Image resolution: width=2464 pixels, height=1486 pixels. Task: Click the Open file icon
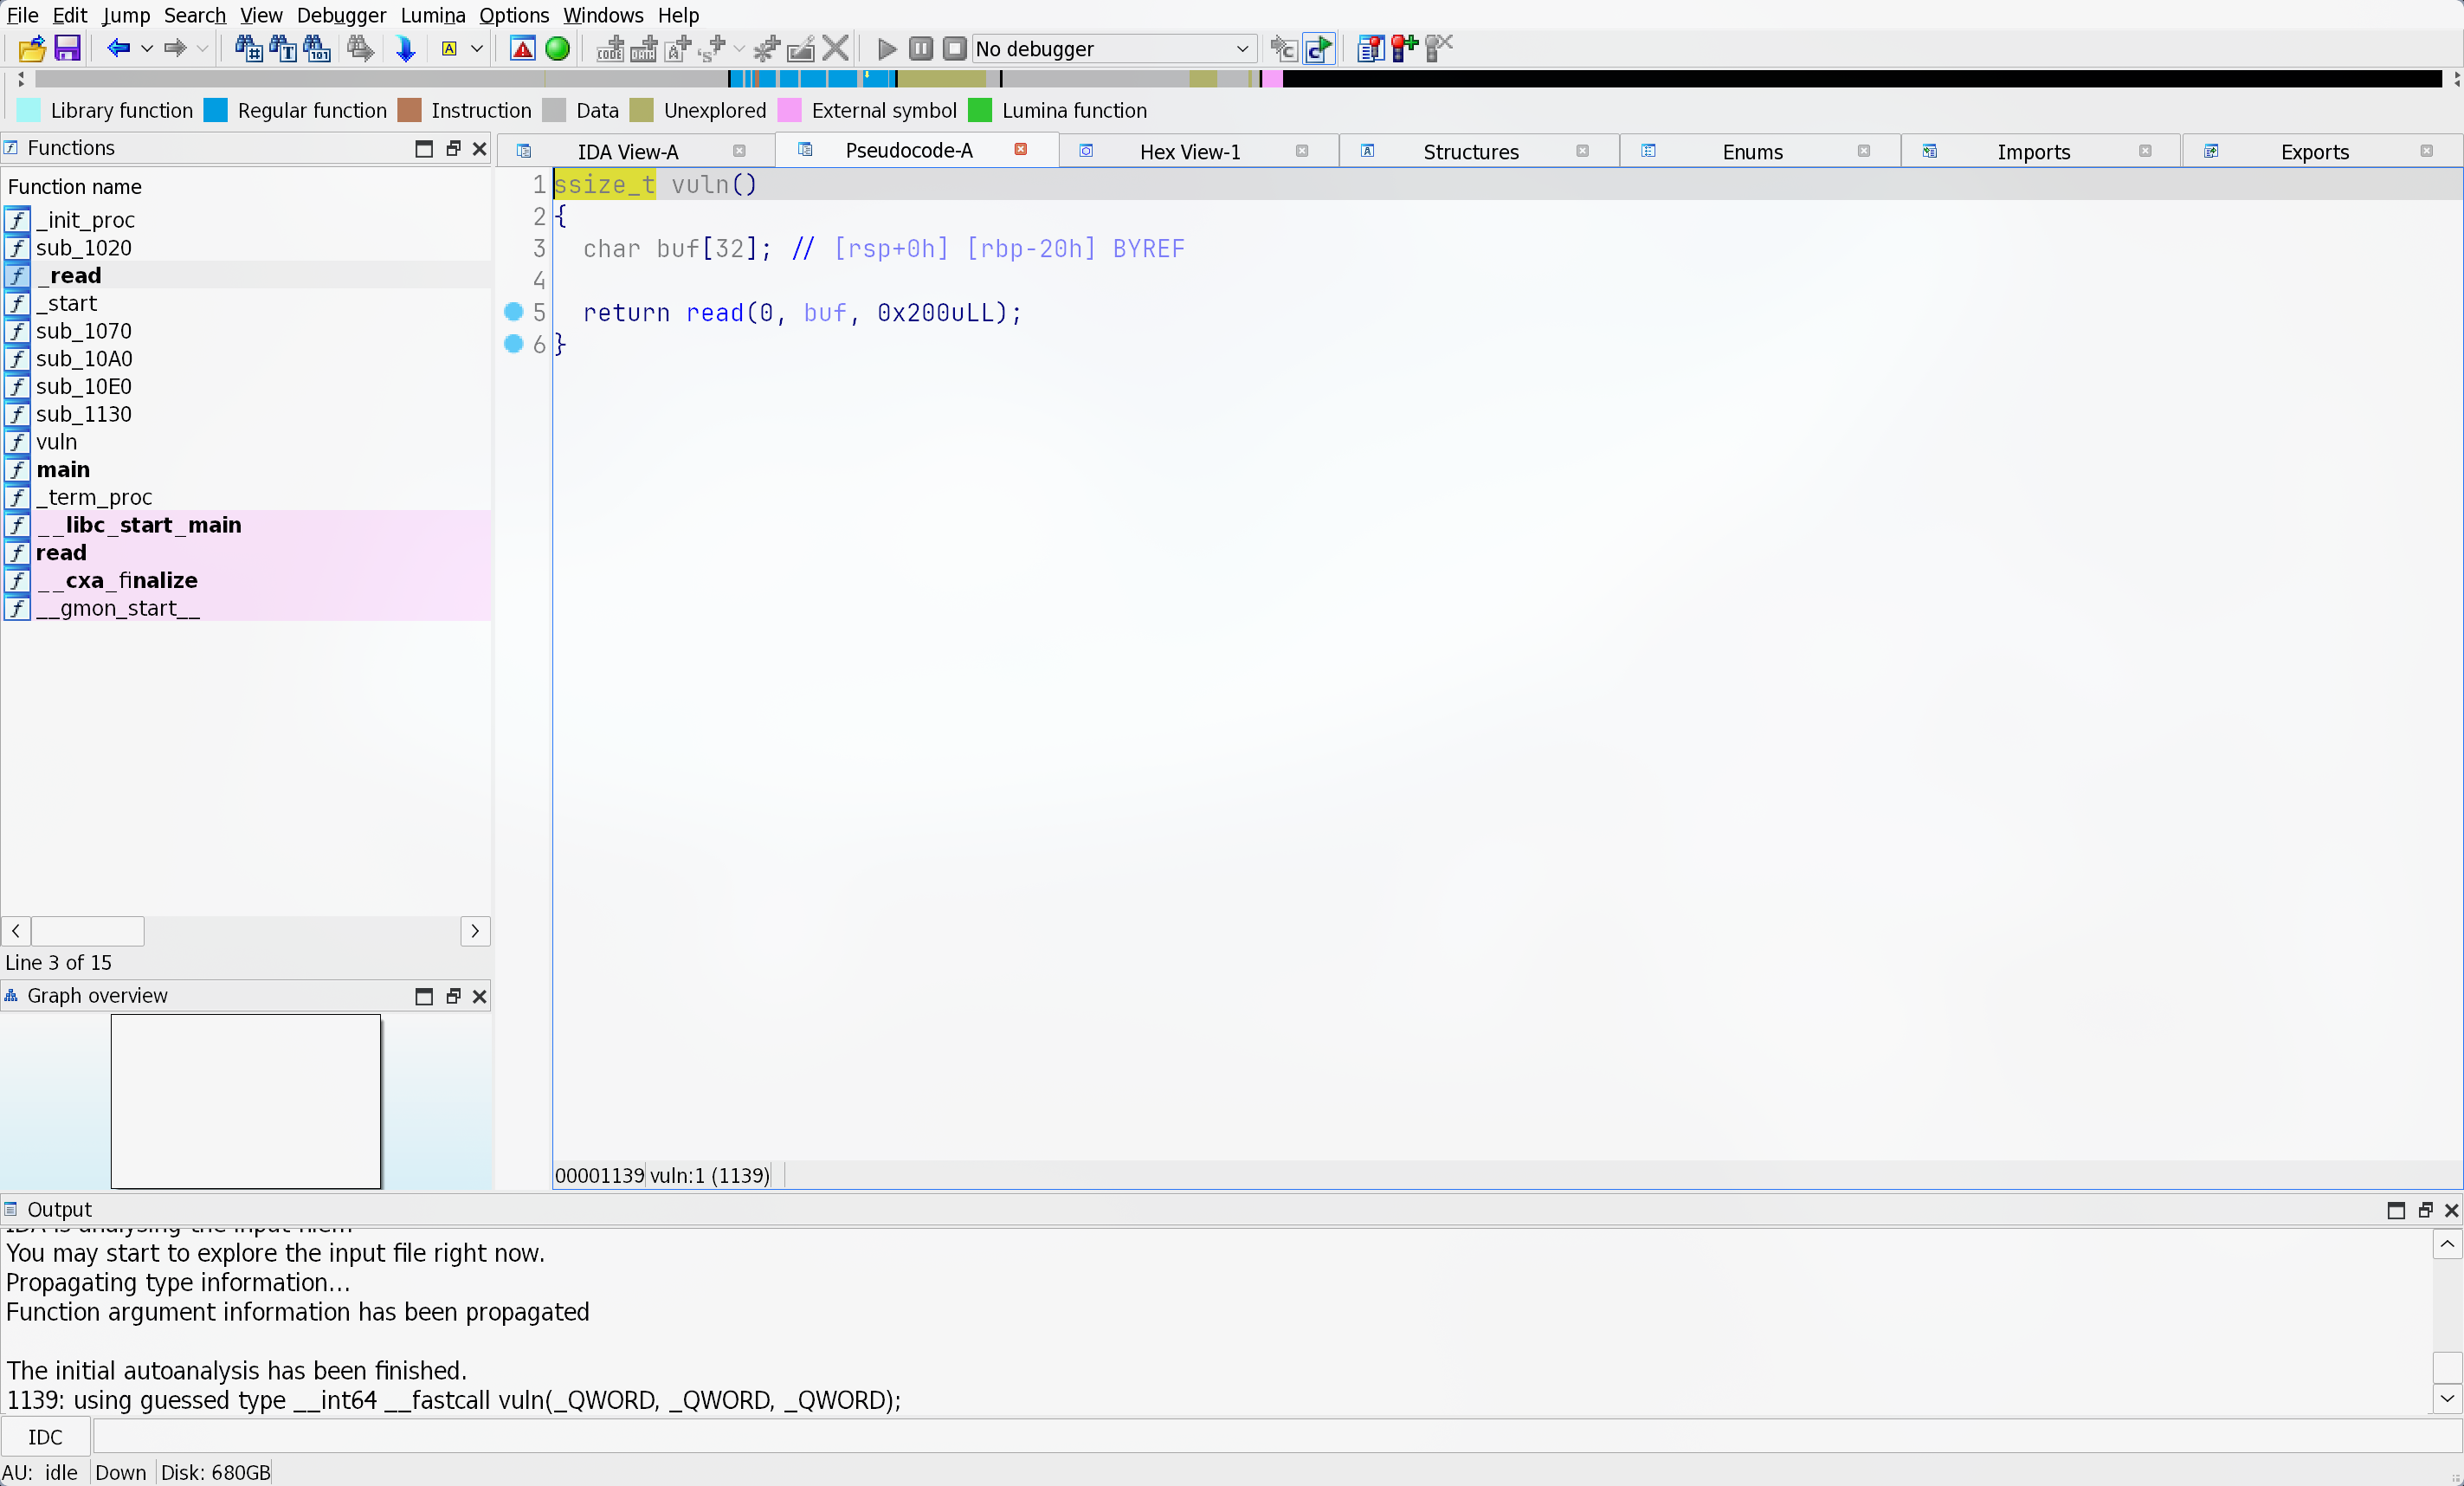point(31,48)
